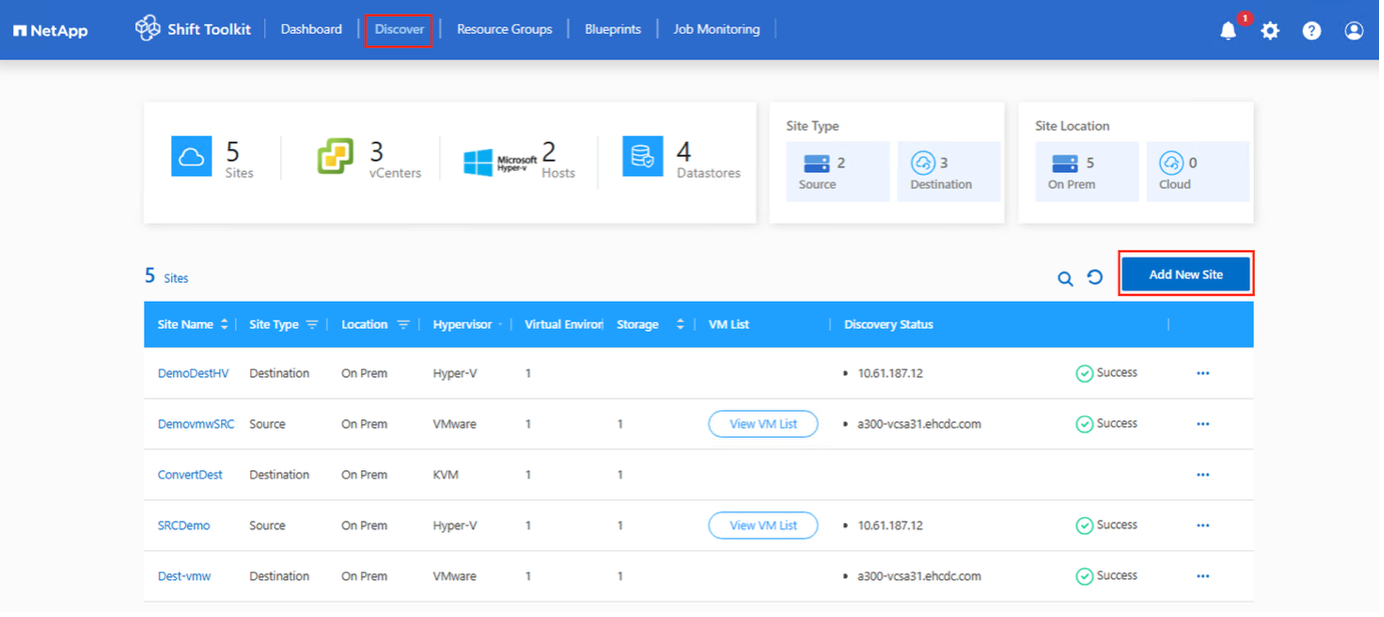This screenshot has width=1384, height=617.
Task: View VM List for DemovmwSRC
Action: point(763,424)
